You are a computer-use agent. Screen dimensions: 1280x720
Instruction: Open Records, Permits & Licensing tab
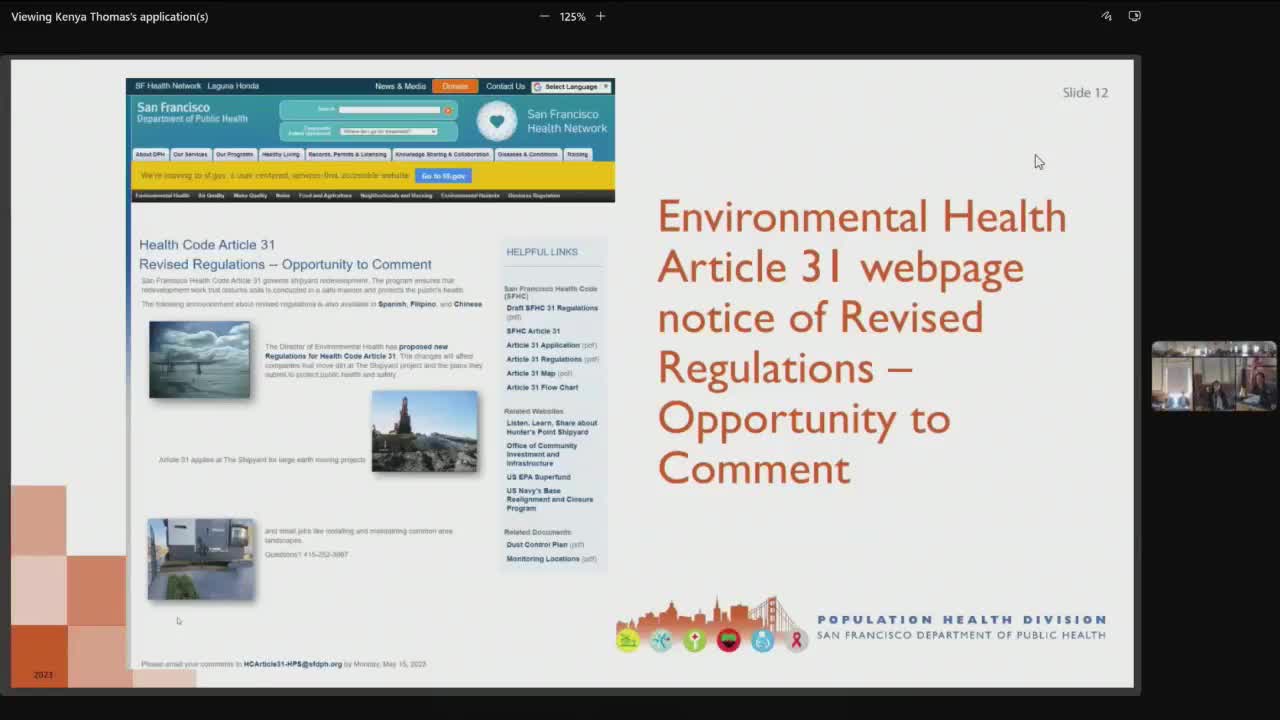347,154
